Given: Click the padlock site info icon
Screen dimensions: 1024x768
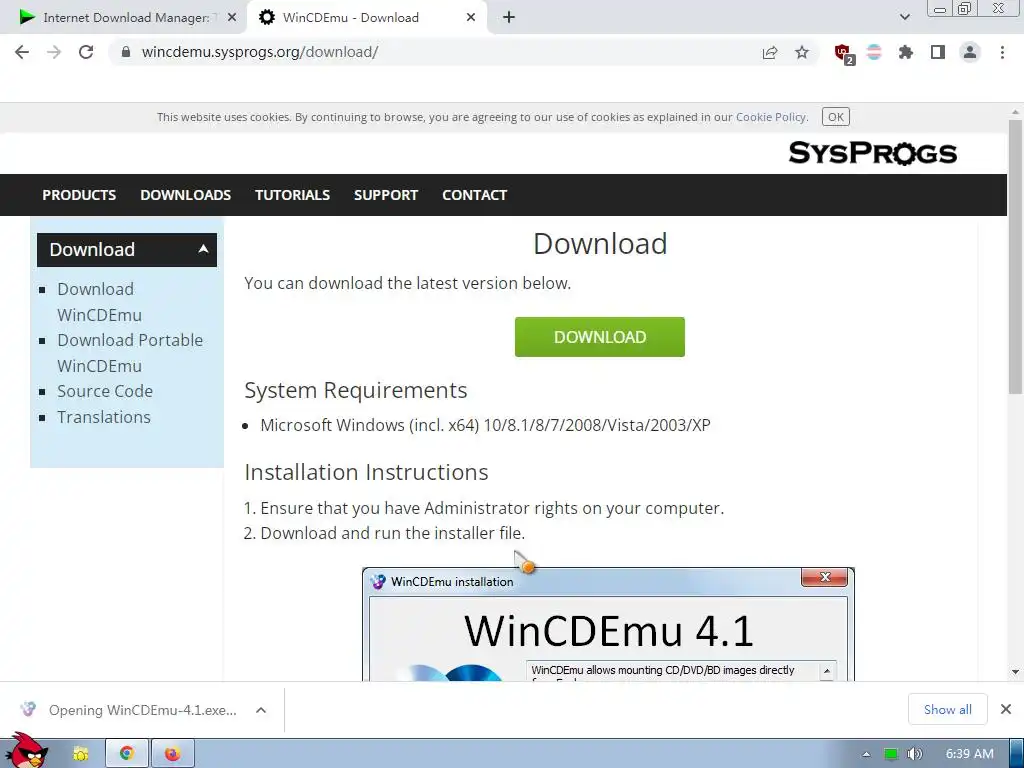Looking at the screenshot, I should 126,52.
